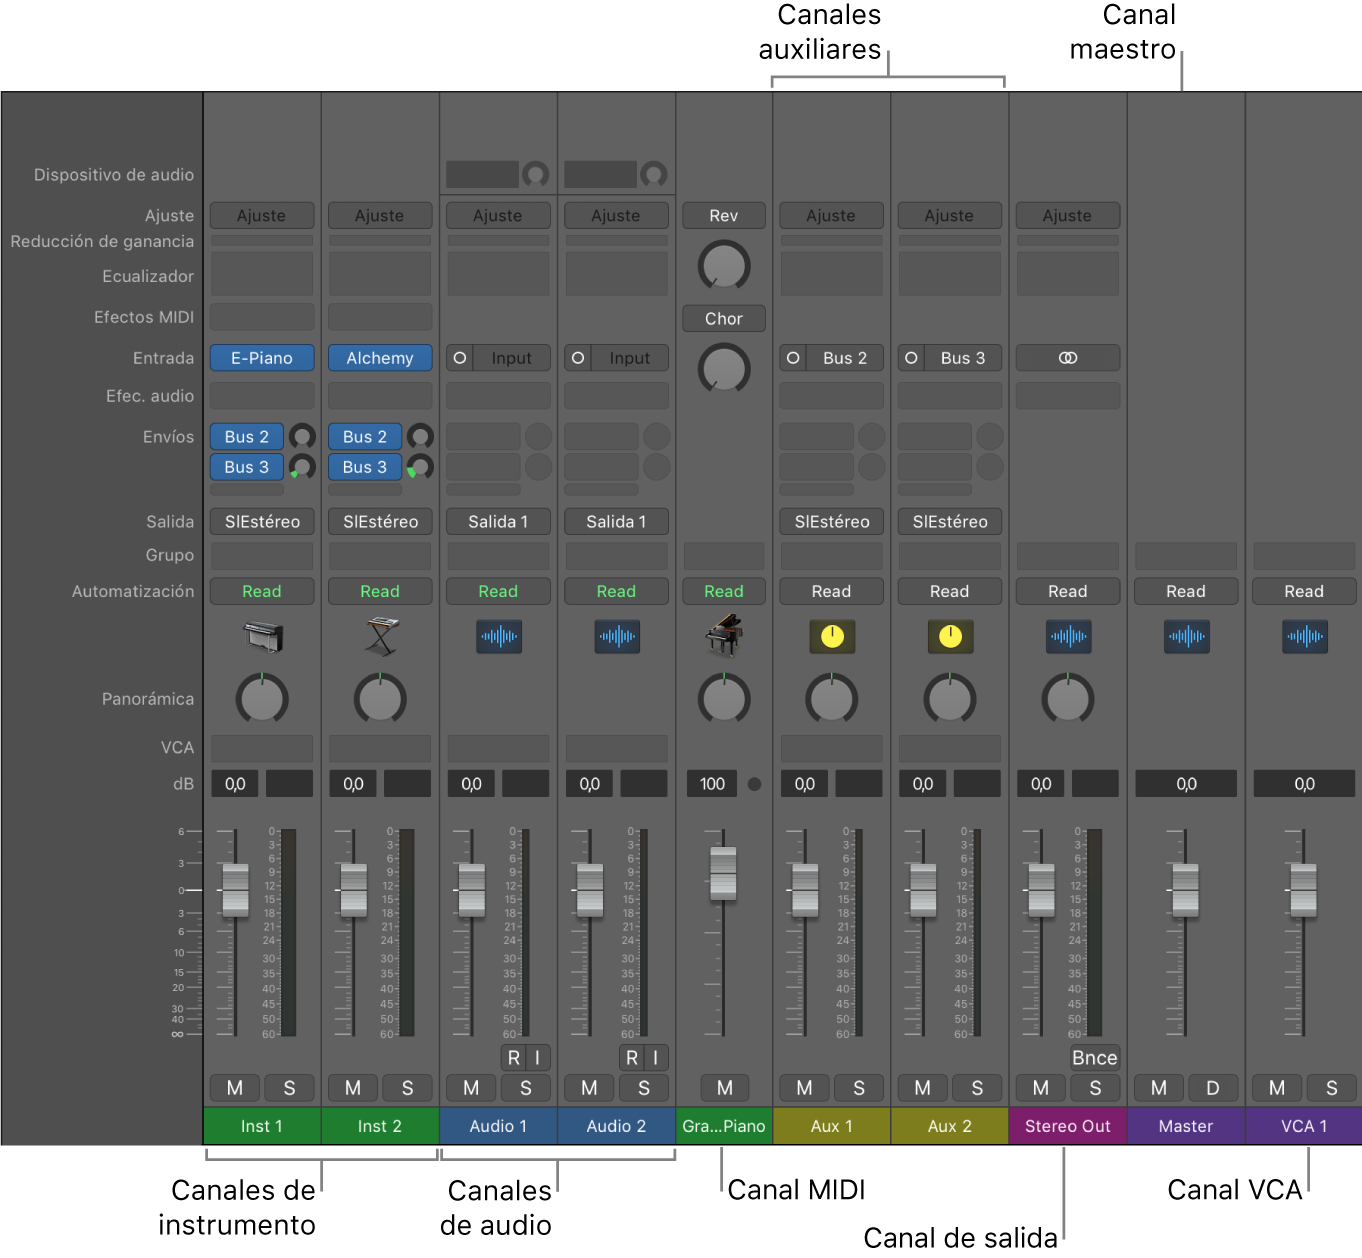Select the Stereo Out channel name
Image resolution: width=1362 pixels, height=1258 pixels.
click(x=1068, y=1126)
